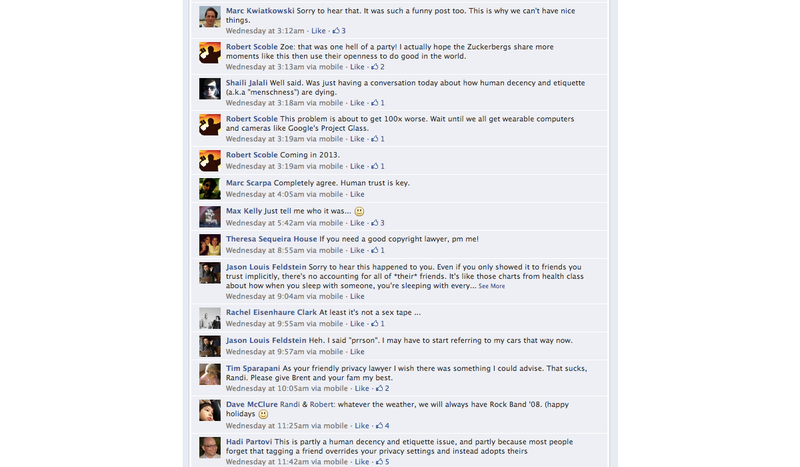
Task: Click thumbs-up icon on Shaili Jalali's comment
Action: point(374,103)
